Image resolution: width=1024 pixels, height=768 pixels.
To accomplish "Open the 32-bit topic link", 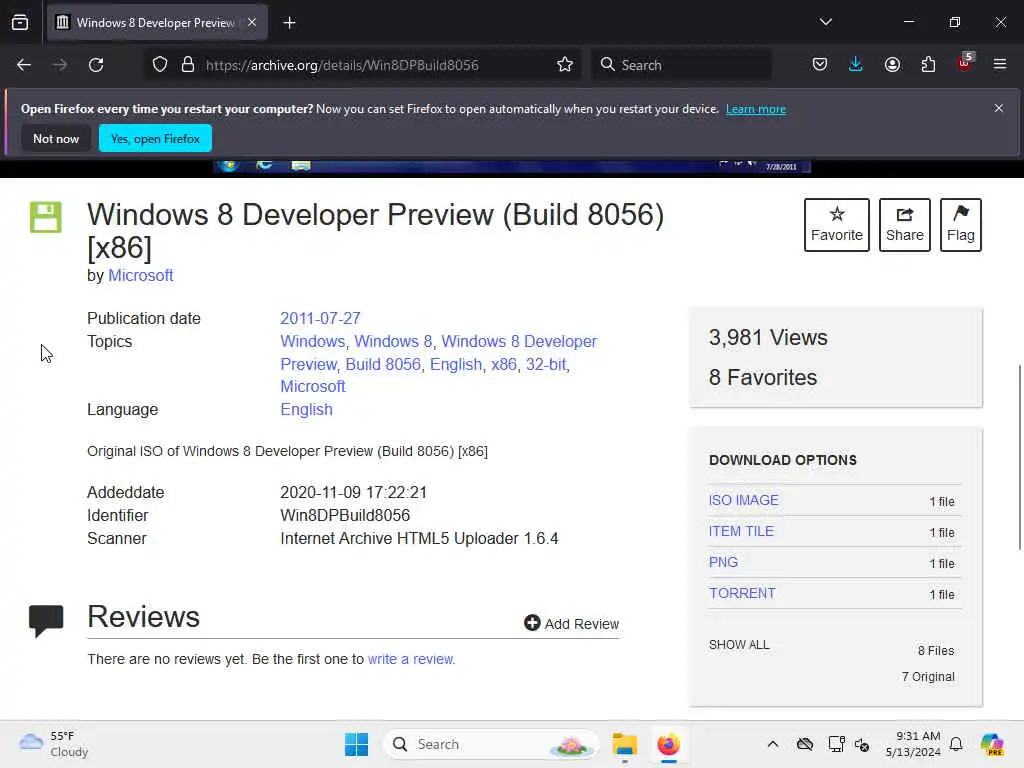I will pyautogui.click(x=546, y=364).
